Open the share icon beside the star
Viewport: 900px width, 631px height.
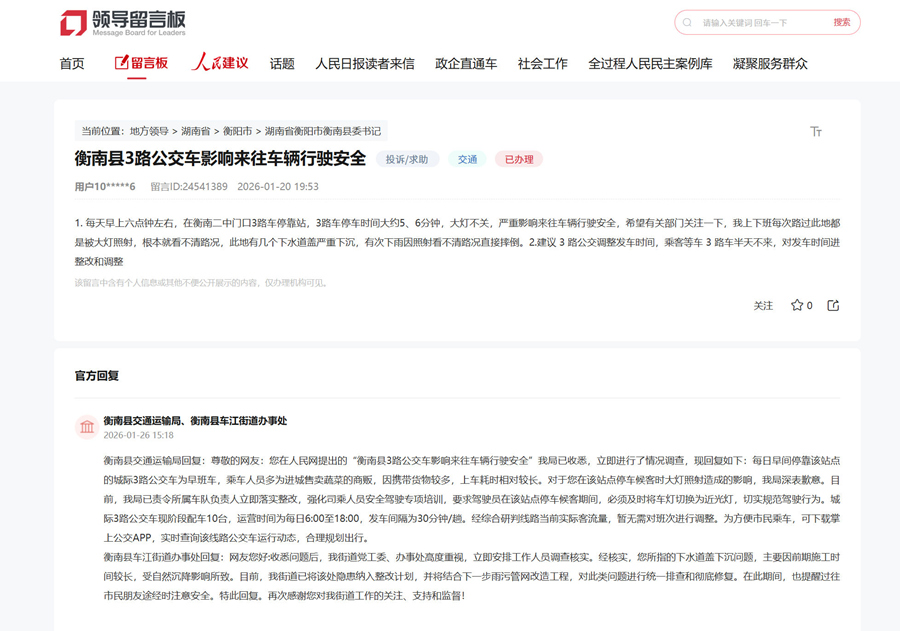pyautogui.click(x=835, y=306)
